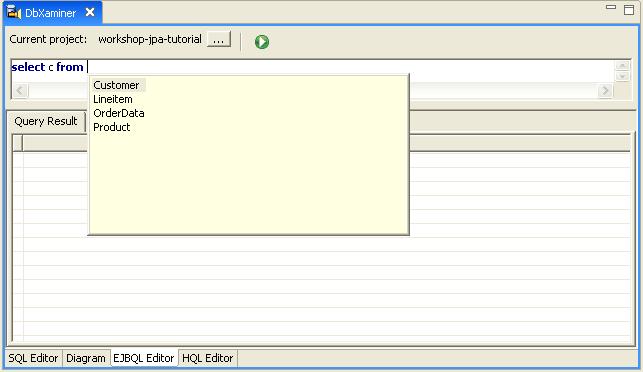643x372 pixels.
Task: Open the project browse "..." button
Action: tap(219, 39)
